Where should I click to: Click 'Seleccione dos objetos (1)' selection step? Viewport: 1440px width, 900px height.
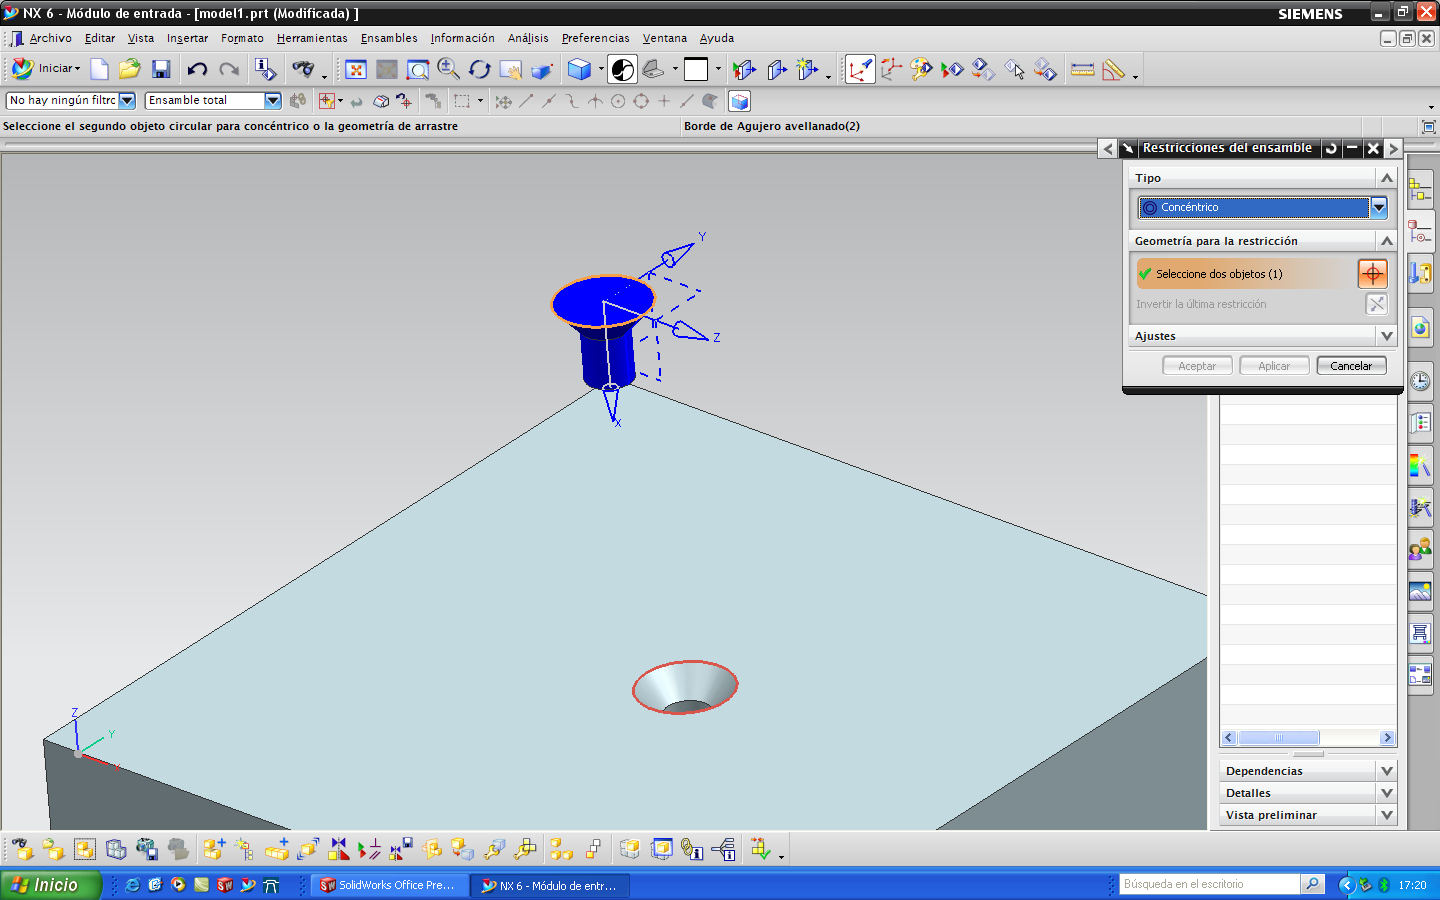tap(1245, 274)
